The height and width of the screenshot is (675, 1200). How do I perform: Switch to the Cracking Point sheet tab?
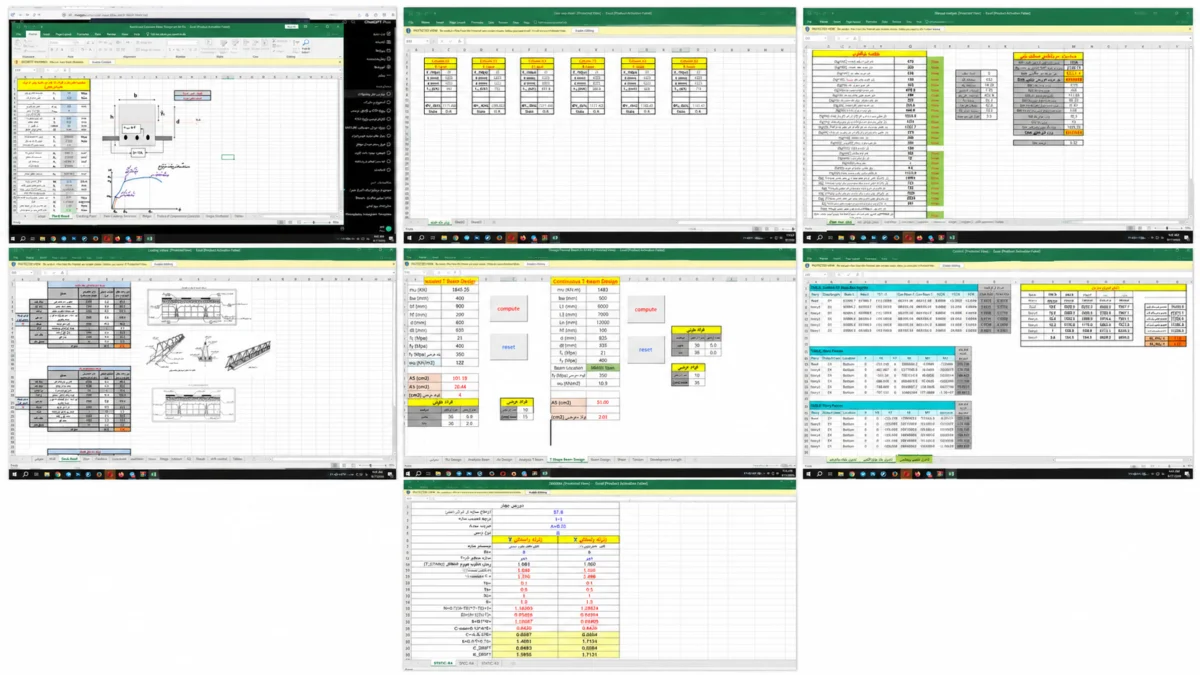[x=87, y=215]
